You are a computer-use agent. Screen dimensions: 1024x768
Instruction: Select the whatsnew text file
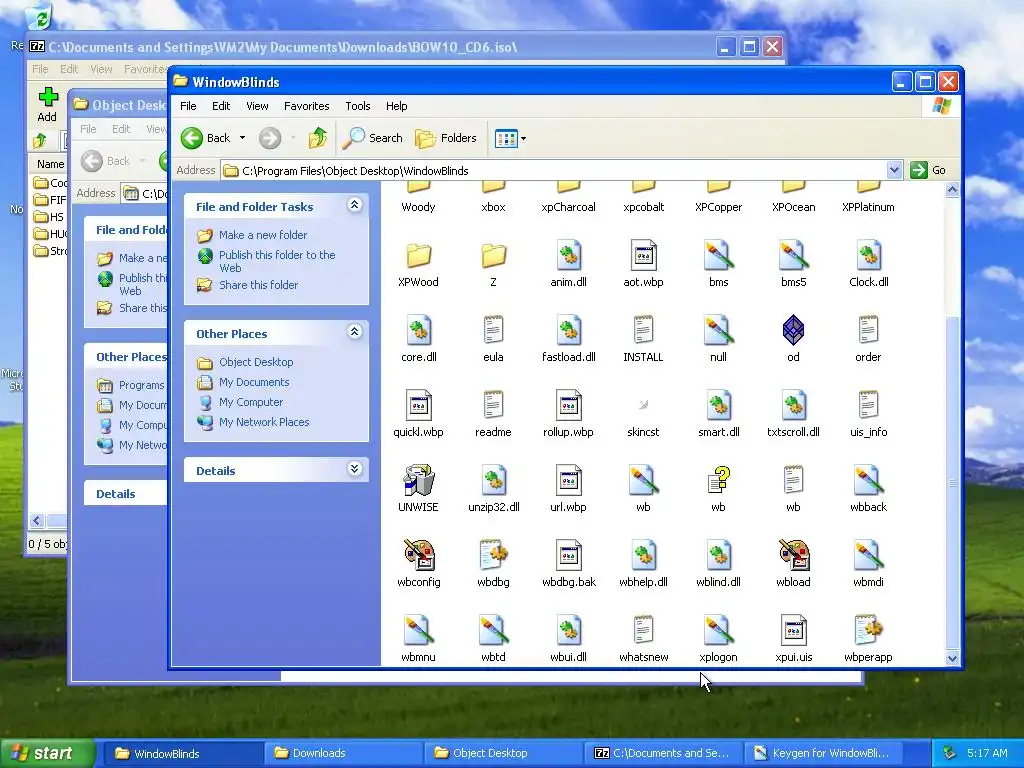[643, 631]
